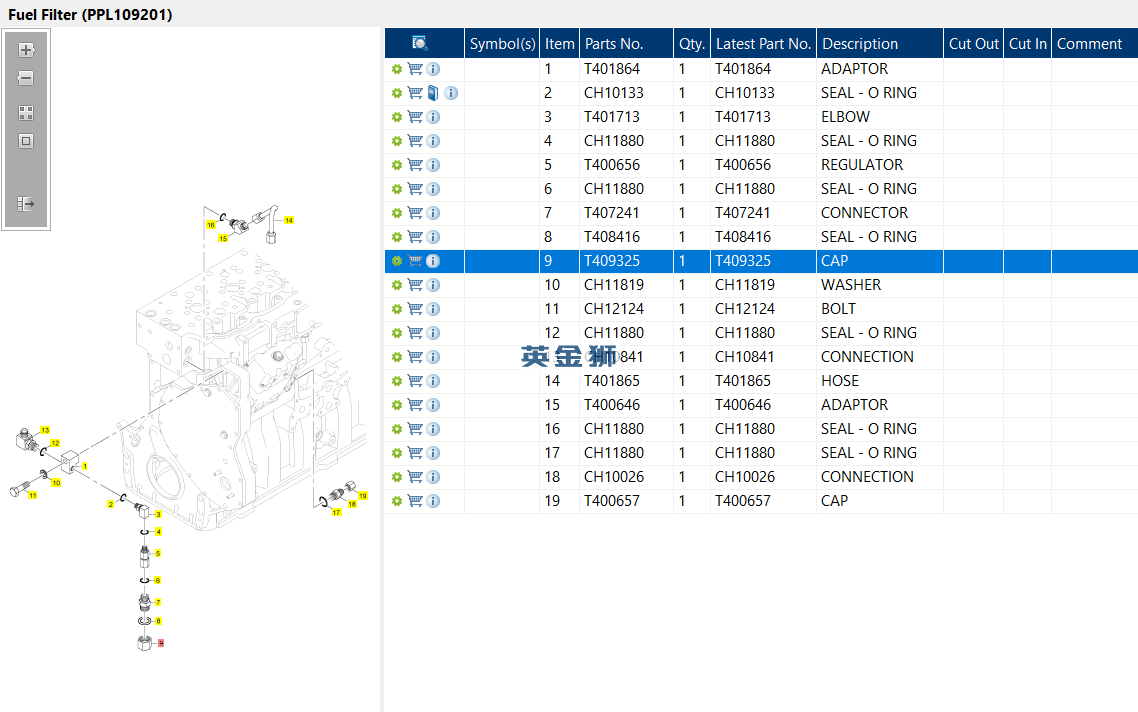Open info for ADAPTOR T401864

[x=433, y=69]
